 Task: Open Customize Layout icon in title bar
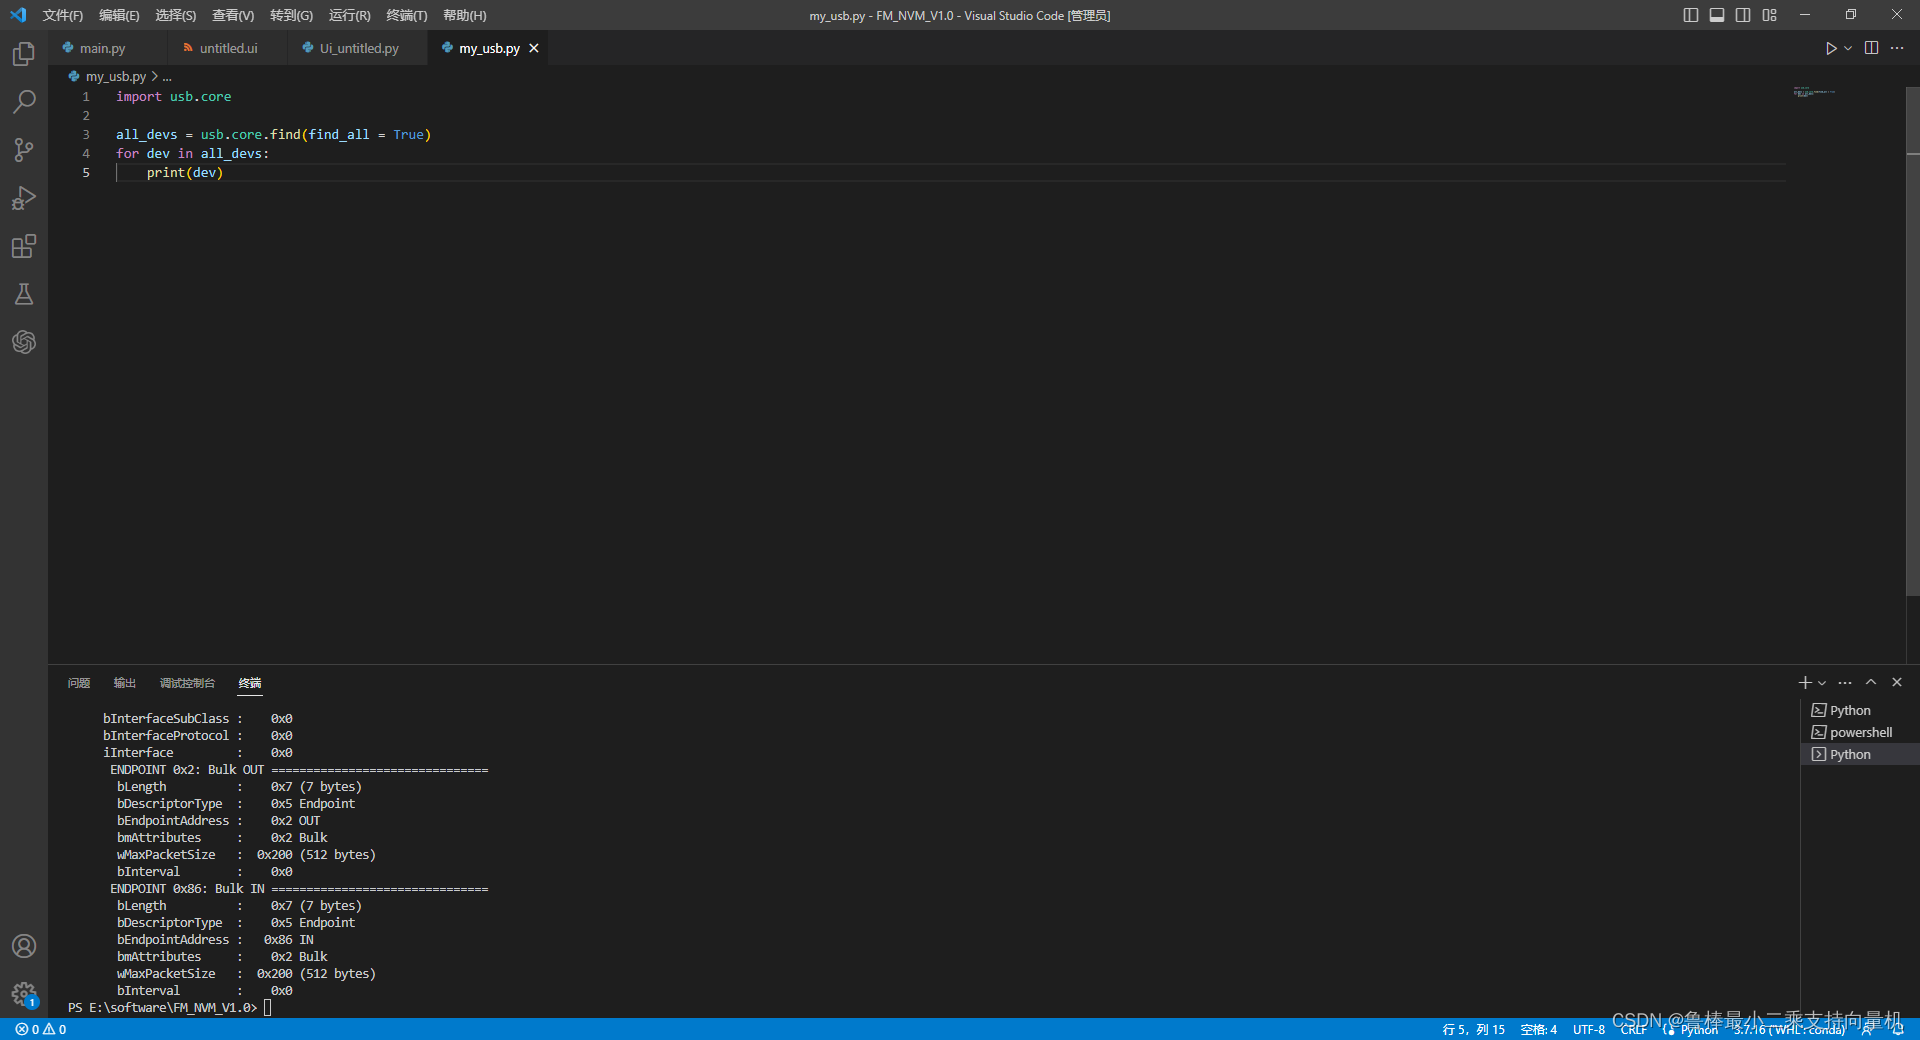[x=1770, y=15]
